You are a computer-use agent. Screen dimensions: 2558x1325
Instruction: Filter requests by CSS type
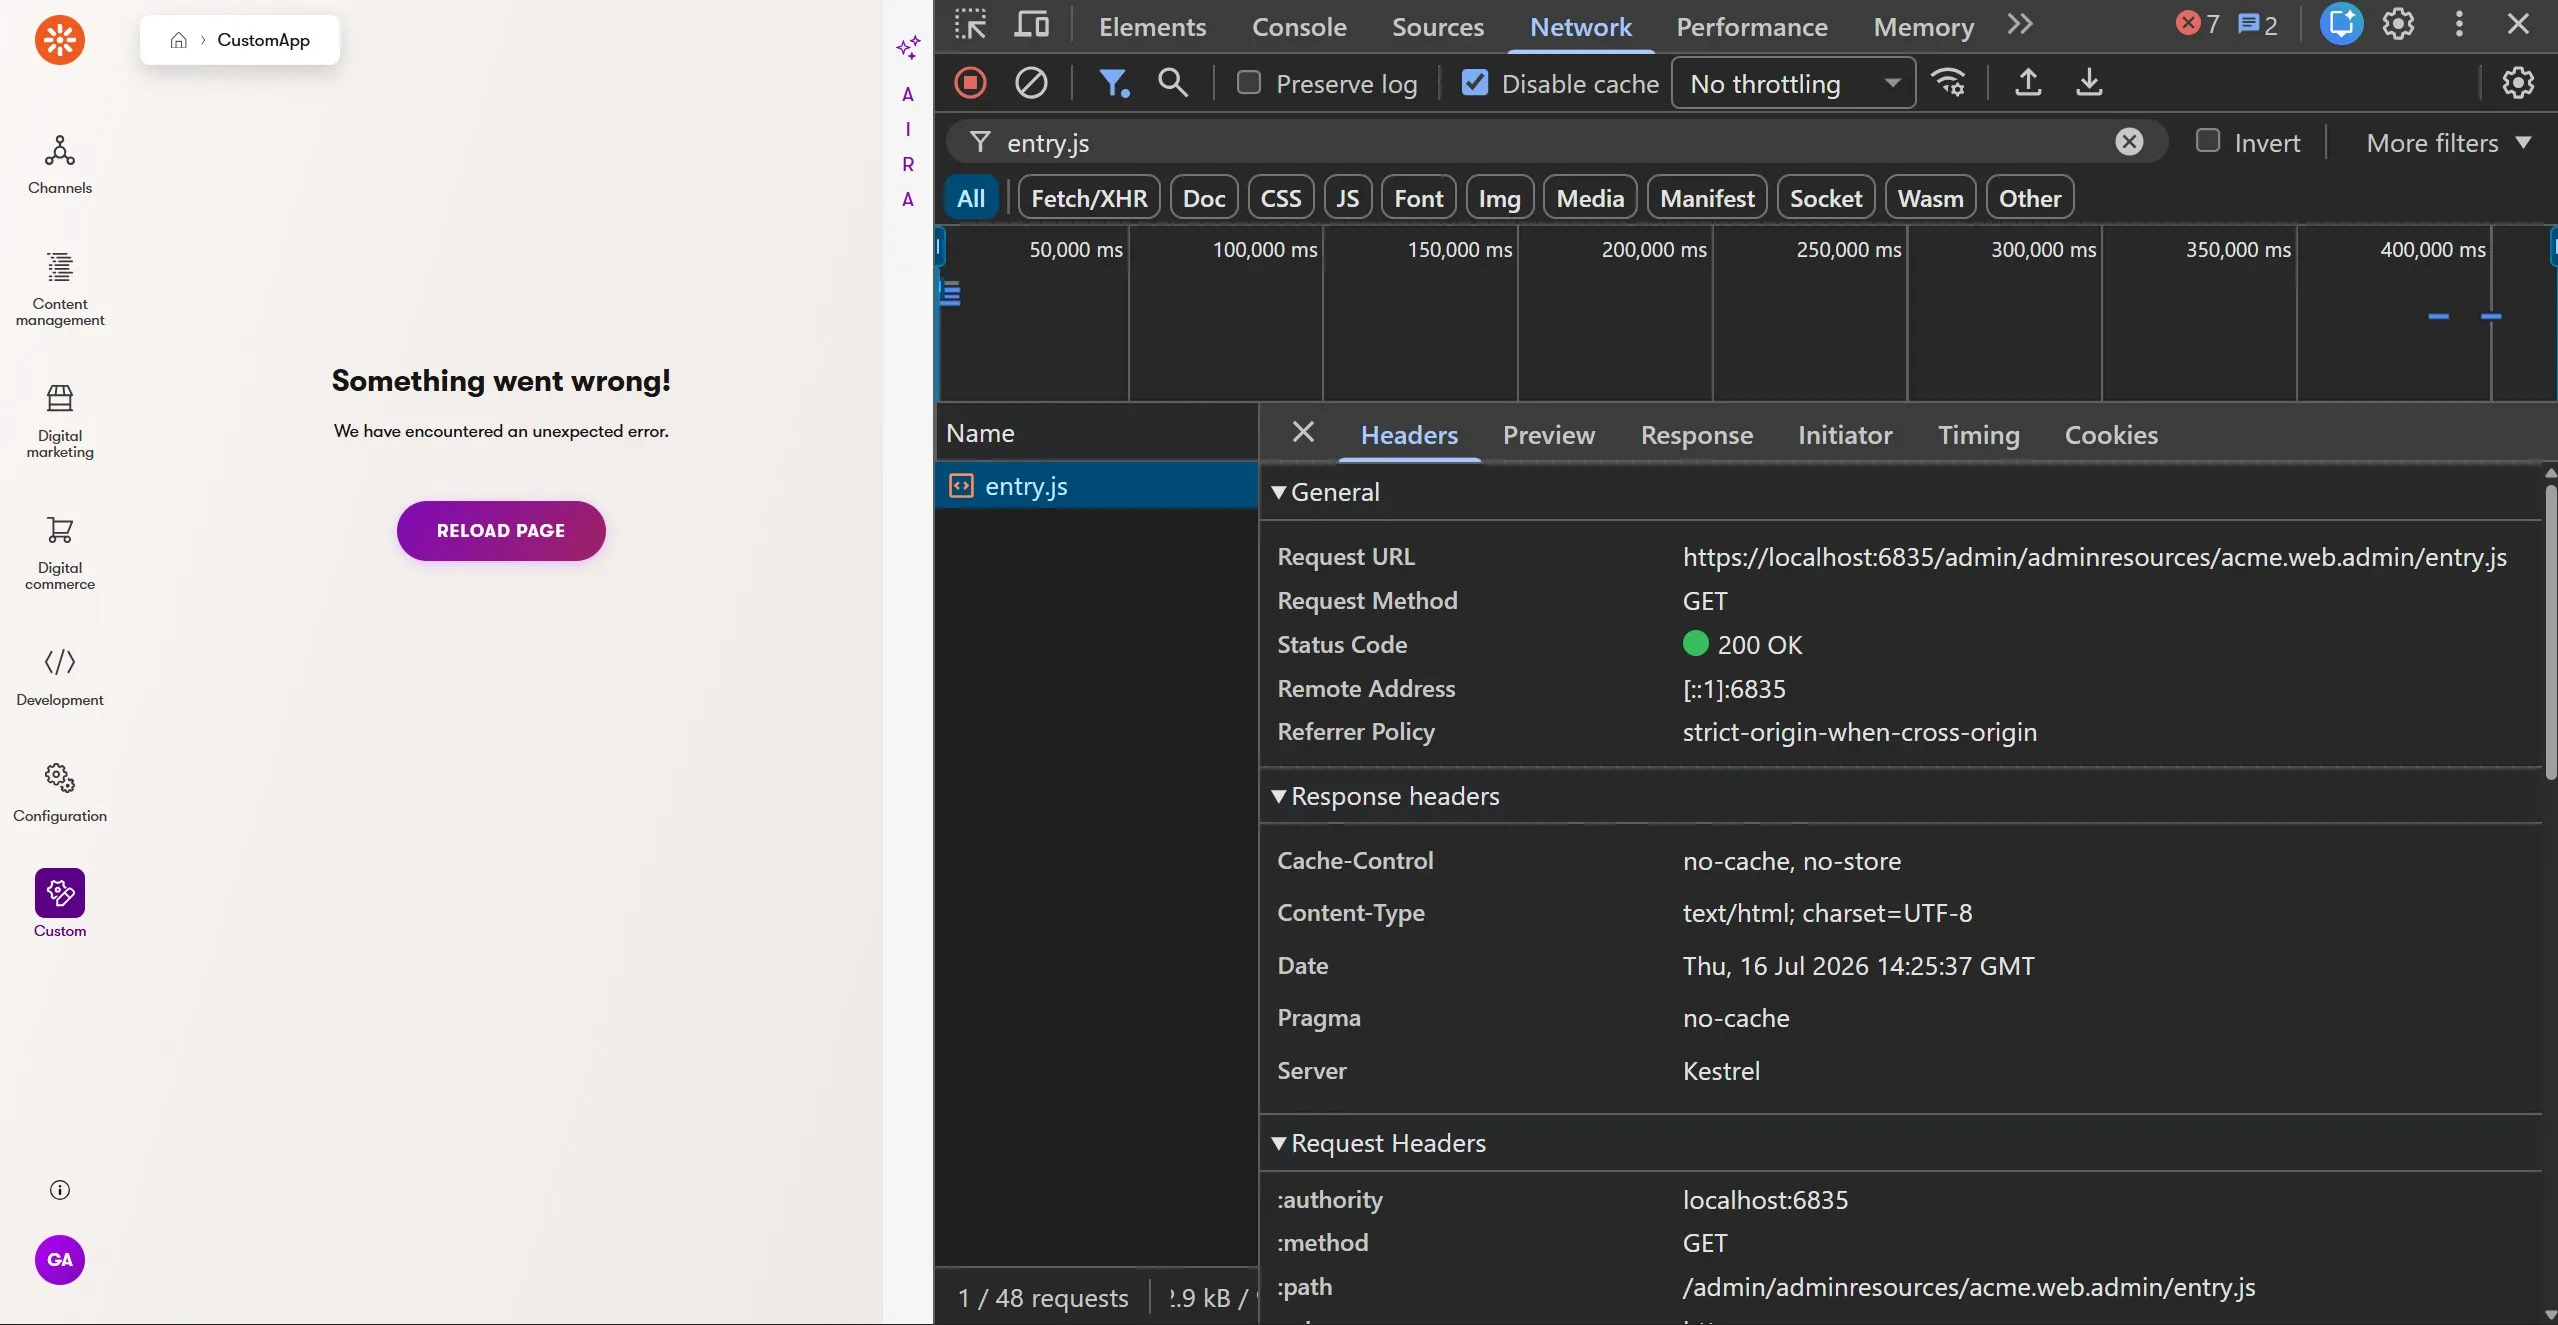1281,198
